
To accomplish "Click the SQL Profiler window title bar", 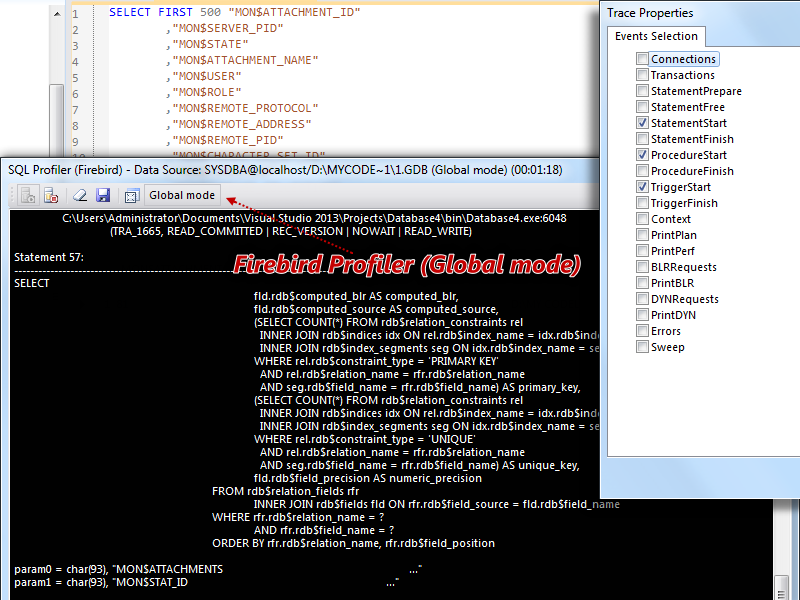I will pyautogui.click(x=301, y=170).
